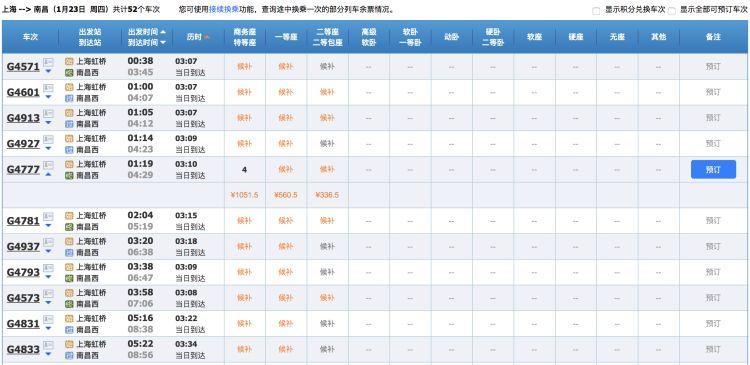Click orange origin-station icon in G4571 row
The height and width of the screenshot is (365, 750).
pyautogui.click(x=69, y=61)
